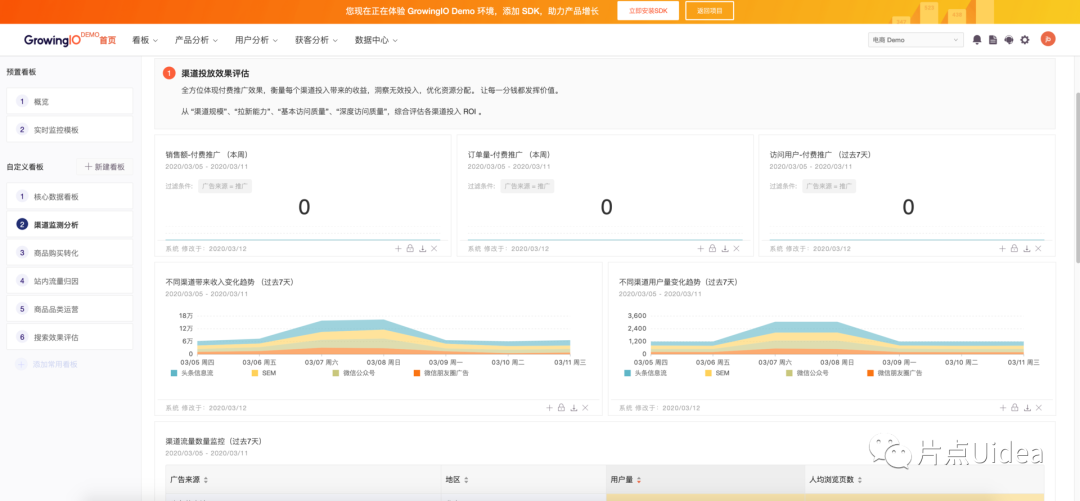The image size is (1080, 501).
Task: Click the plus icon on 访问用户-付费推广 card
Action: point(1002,248)
